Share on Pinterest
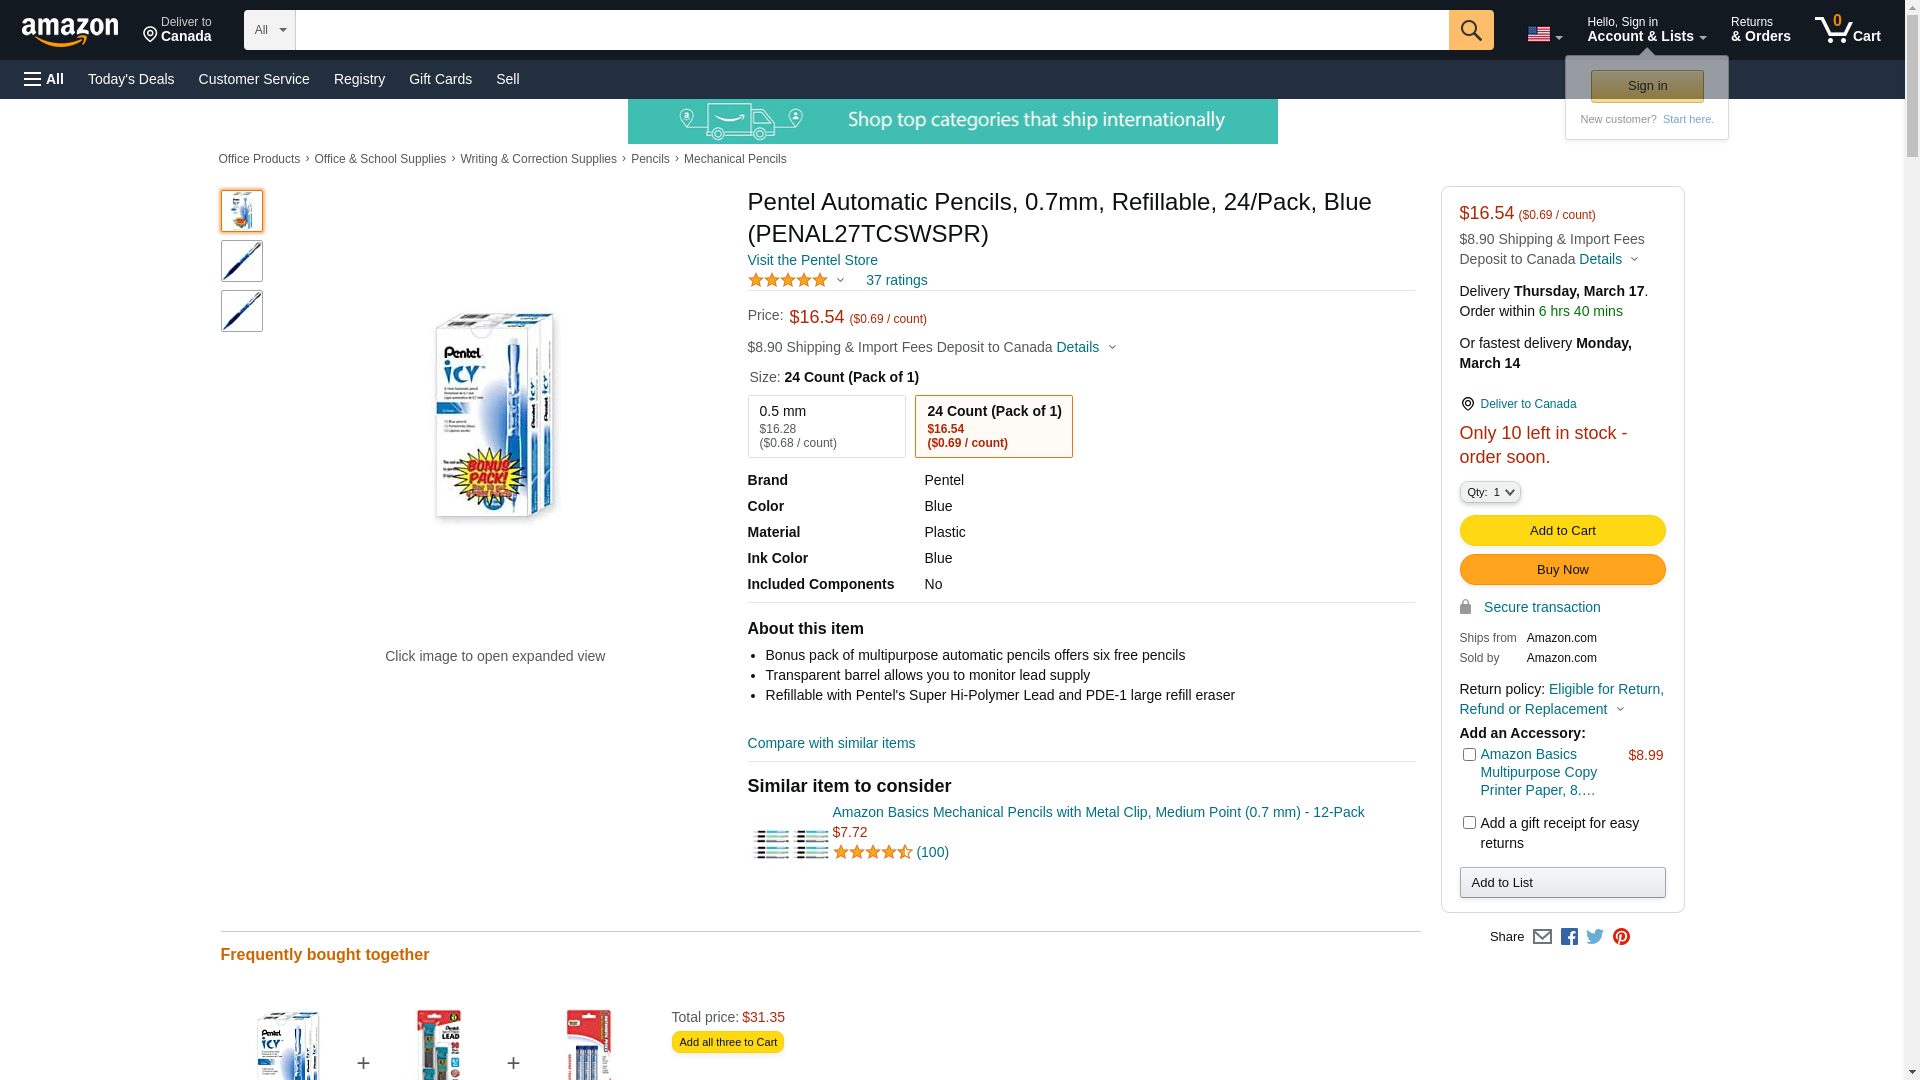Viewport: 1920px width, 1080px height. click(1621, 937)
